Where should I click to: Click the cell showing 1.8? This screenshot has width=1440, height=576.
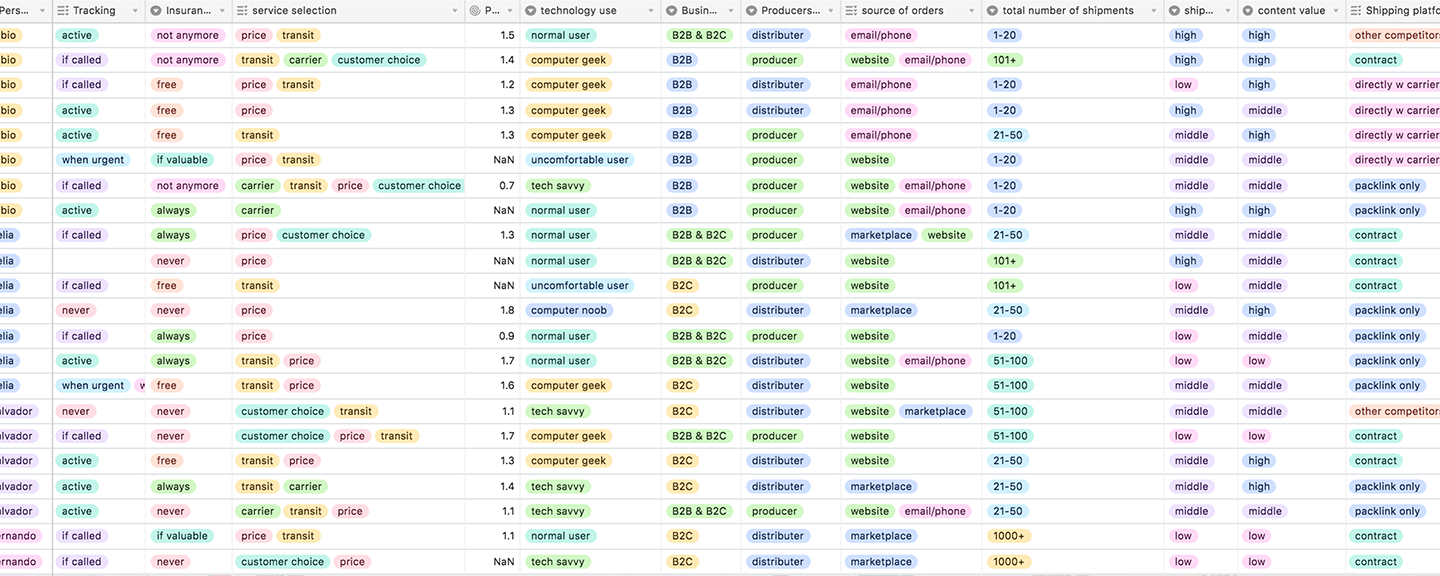pos(492,311)
